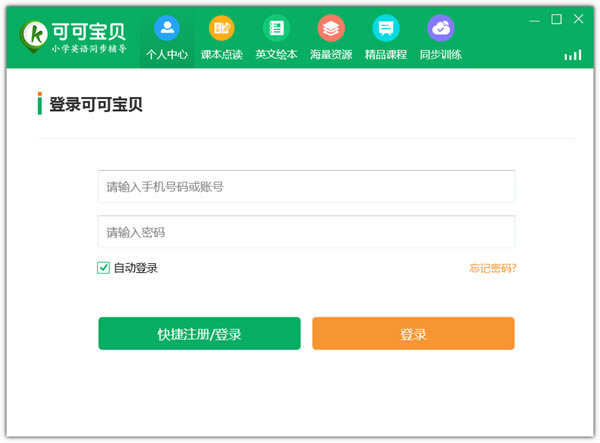This screenshot has height=443, width=600.
Task: Select the 精品课程 presentation icon
Action: pos(386,28)
